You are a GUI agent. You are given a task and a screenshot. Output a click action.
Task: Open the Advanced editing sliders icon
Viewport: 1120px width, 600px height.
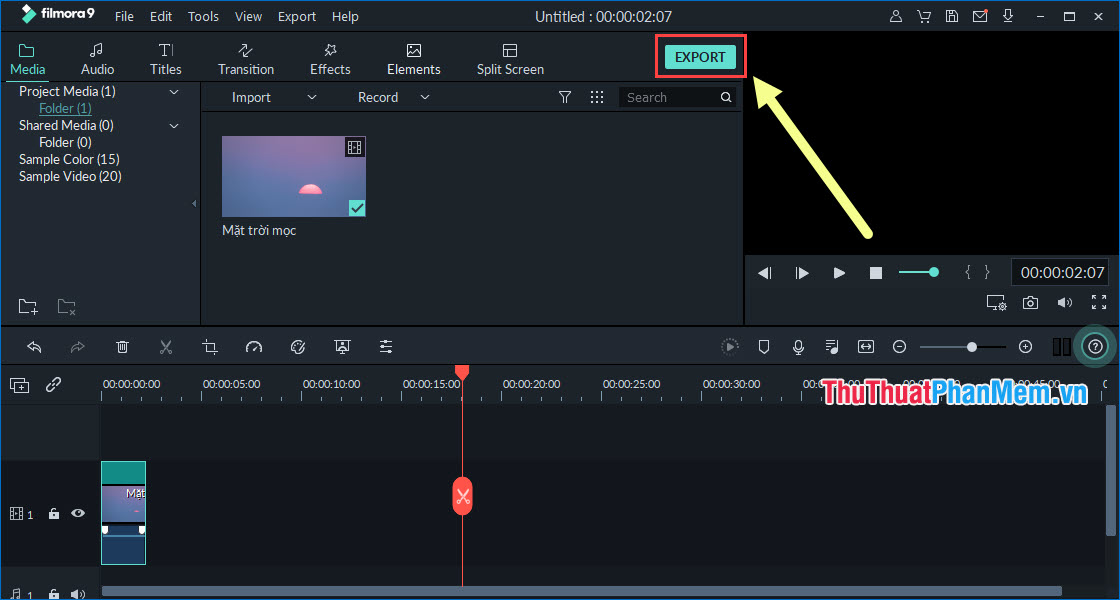tap(386, 346)
